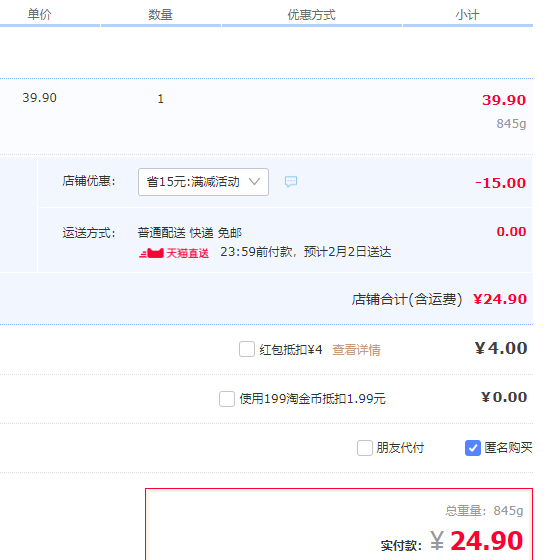Image resolution: width=560 pixels, height=560 pixels.
Task: Open the 查看详情 link
Action: (x=356, y=350)
